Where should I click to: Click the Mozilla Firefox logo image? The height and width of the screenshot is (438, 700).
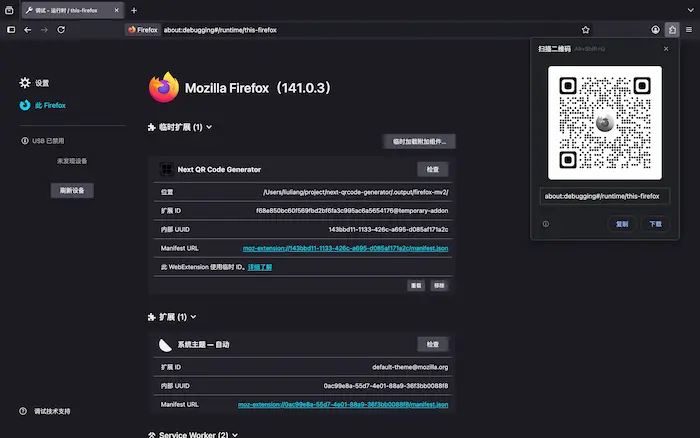point(164,87)
